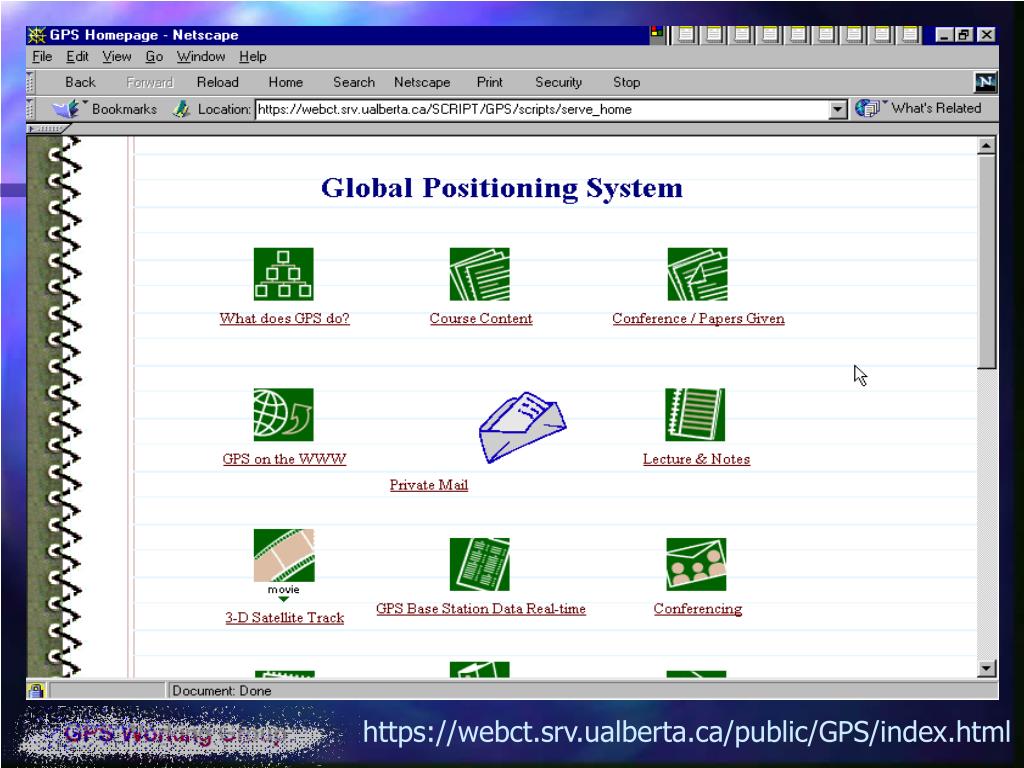1024x768 pixels.
Task: Follow the 'GPS on the WWW' link
Action: [284, 458]
